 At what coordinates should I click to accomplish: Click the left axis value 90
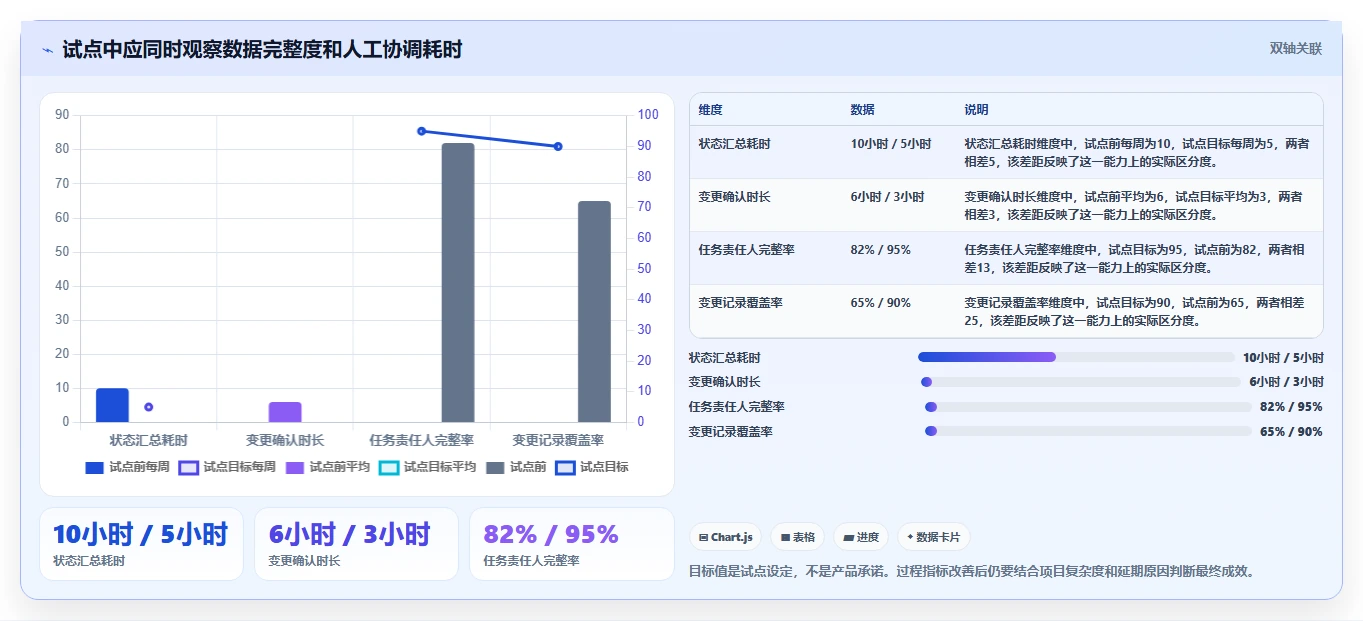(x=62, y=115)
